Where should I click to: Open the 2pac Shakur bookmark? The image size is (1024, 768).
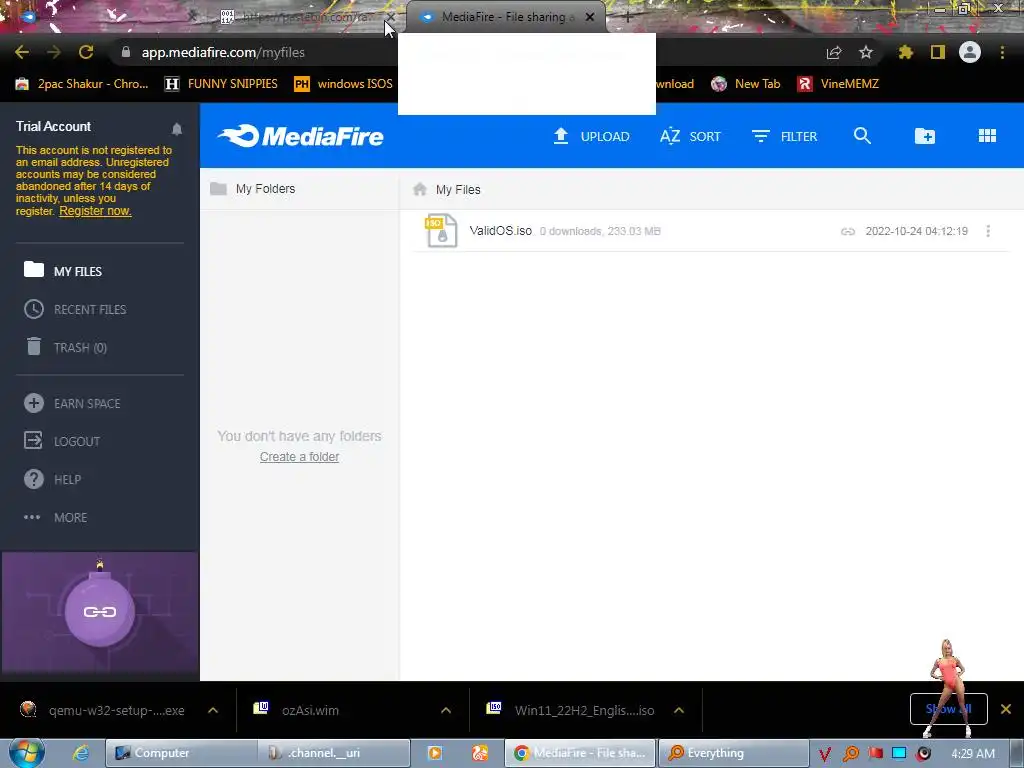[82, 84]
